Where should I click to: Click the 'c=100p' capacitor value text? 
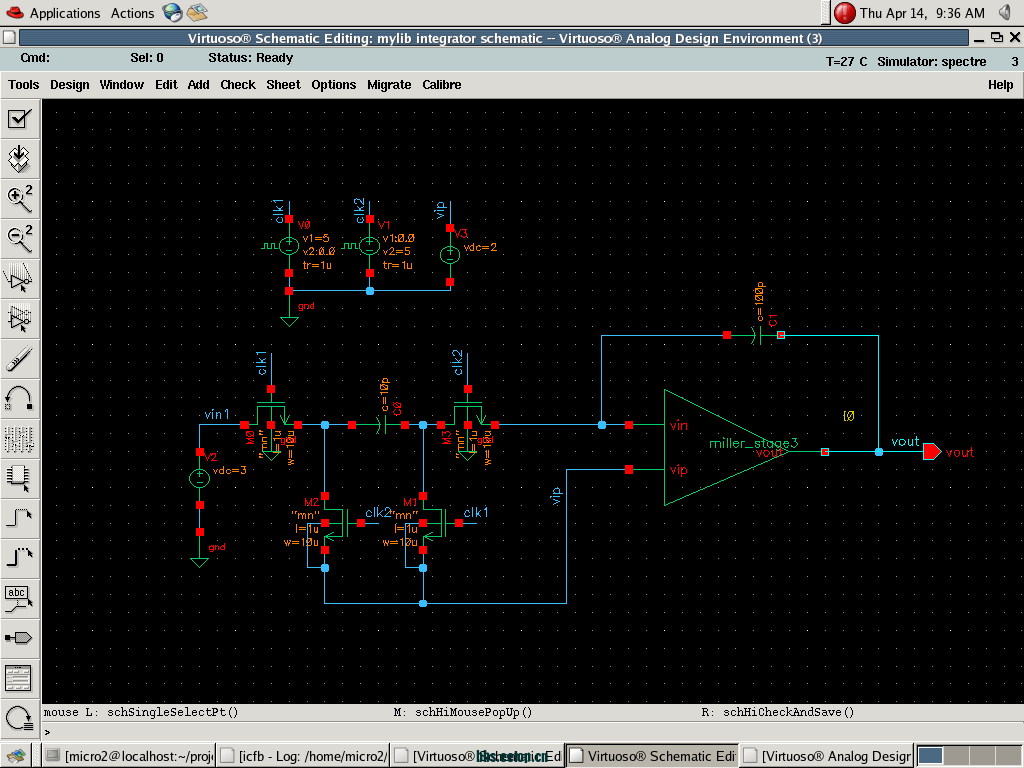pyautogui.click(x=760, y=301)
